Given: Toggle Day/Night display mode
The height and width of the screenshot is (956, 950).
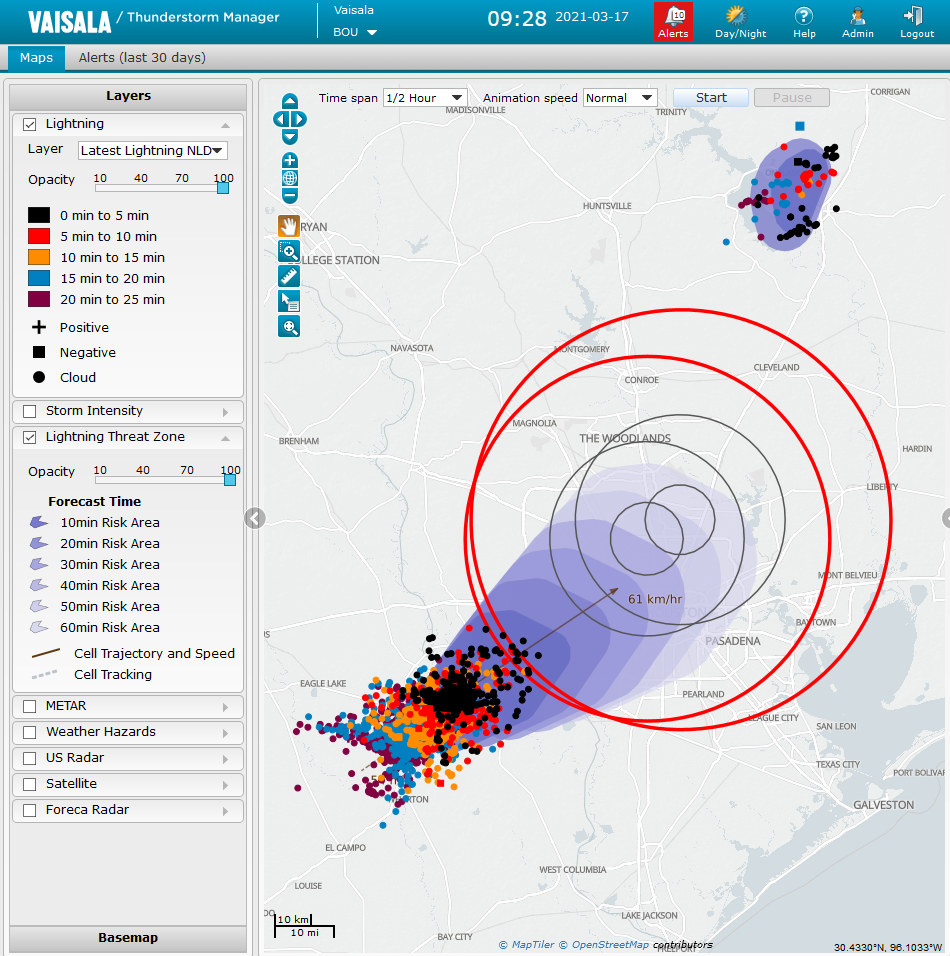Looking at the screenshot, I should [x=740, y=21].
